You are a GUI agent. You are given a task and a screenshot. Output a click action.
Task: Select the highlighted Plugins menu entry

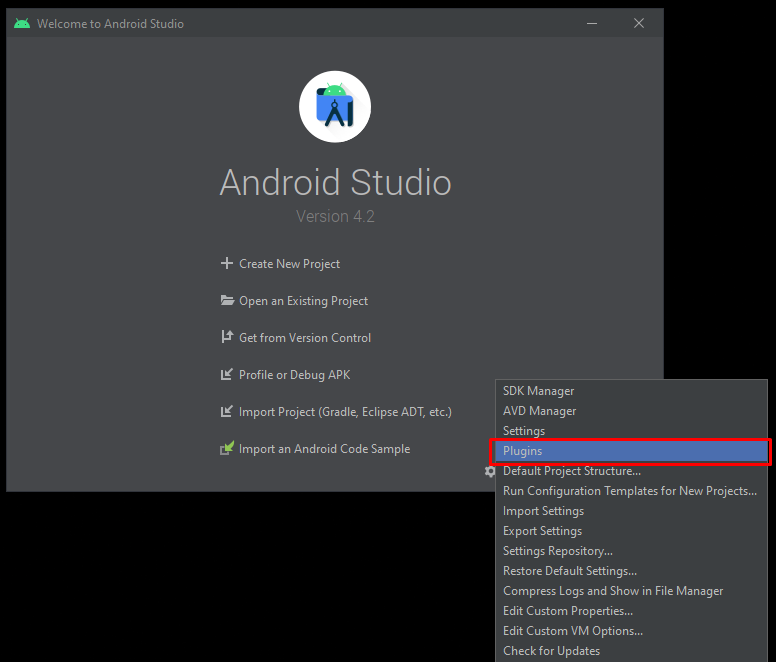click(631, 451)
